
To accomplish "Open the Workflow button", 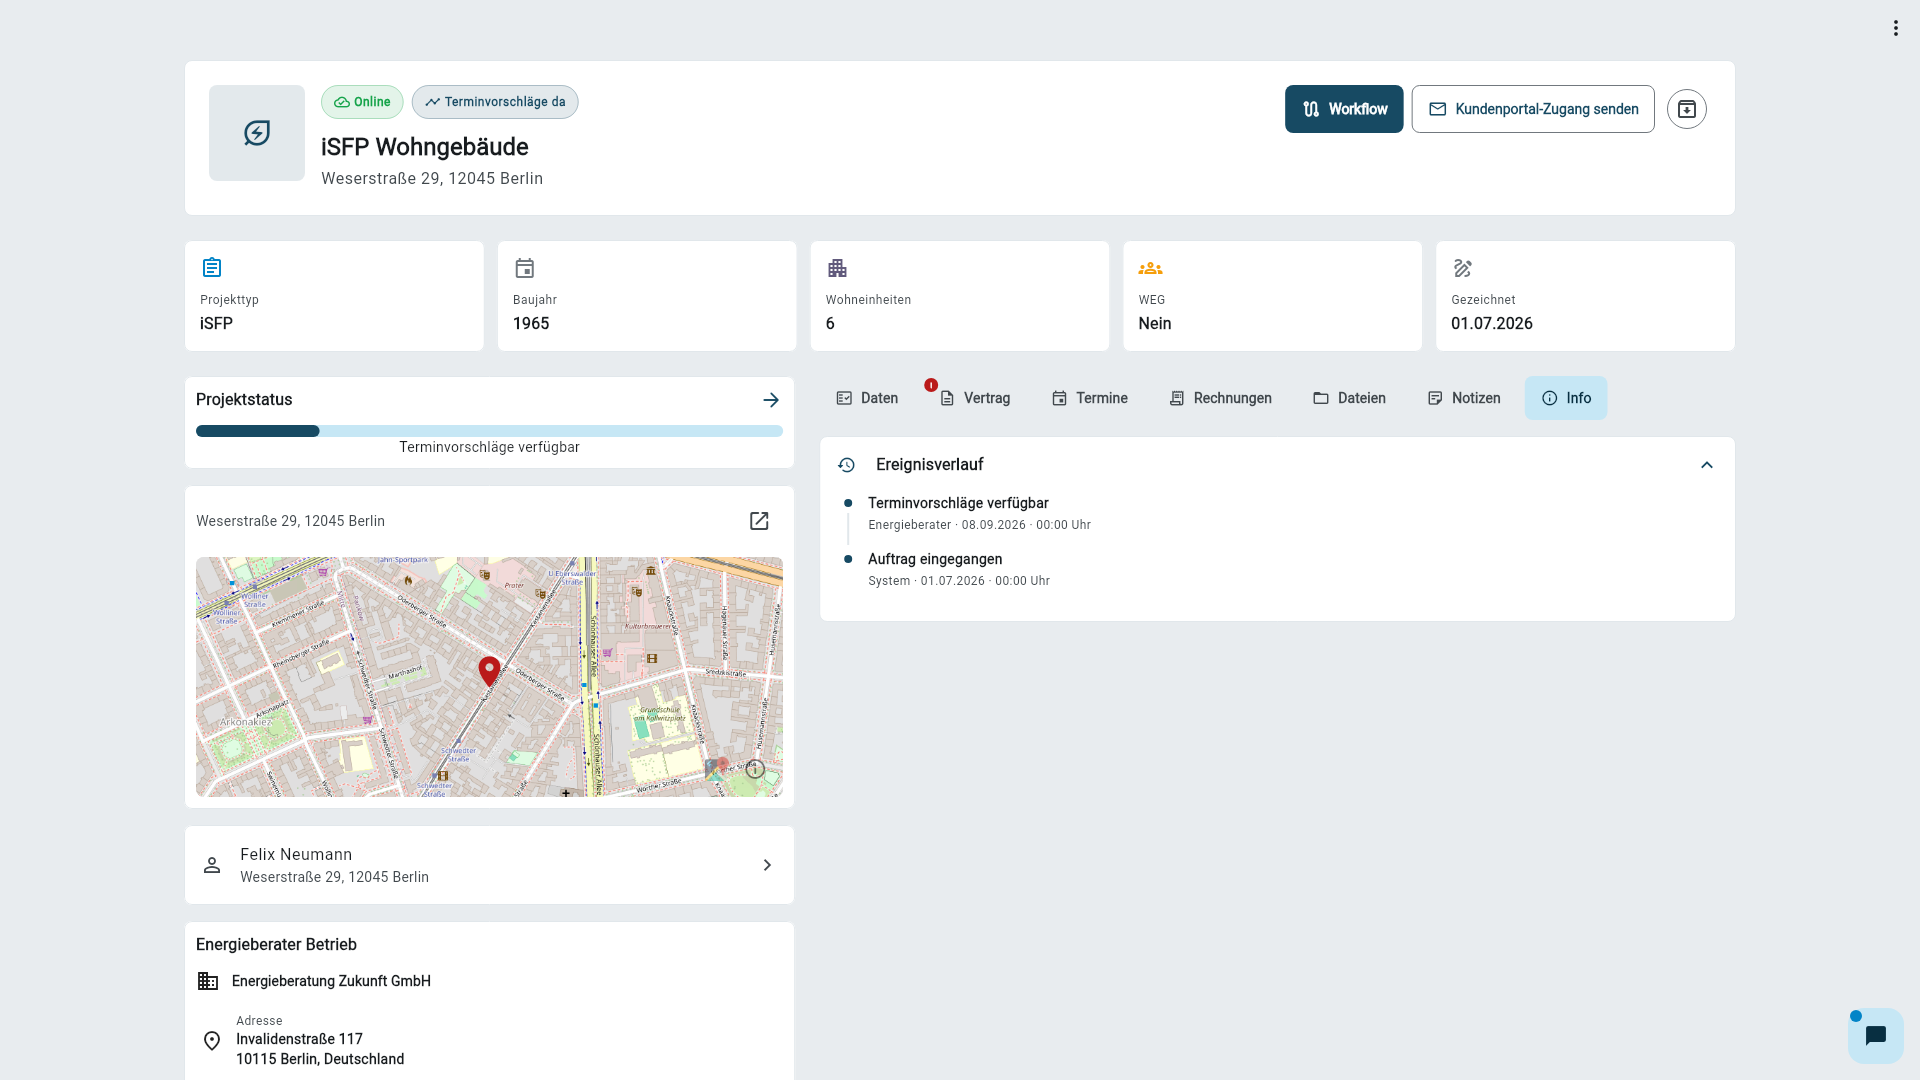I will (1344, 109).
